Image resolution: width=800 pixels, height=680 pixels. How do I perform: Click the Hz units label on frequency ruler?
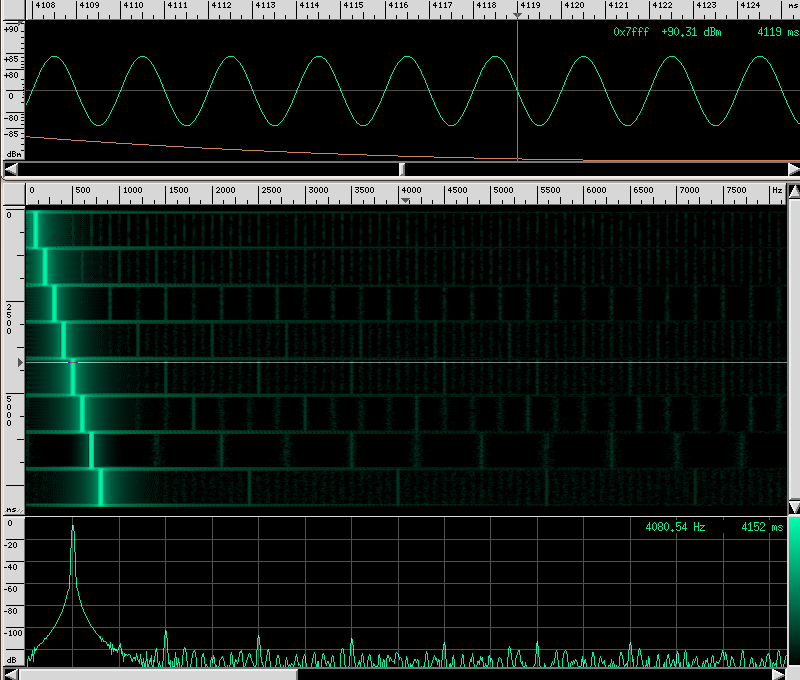pos(776,190)
